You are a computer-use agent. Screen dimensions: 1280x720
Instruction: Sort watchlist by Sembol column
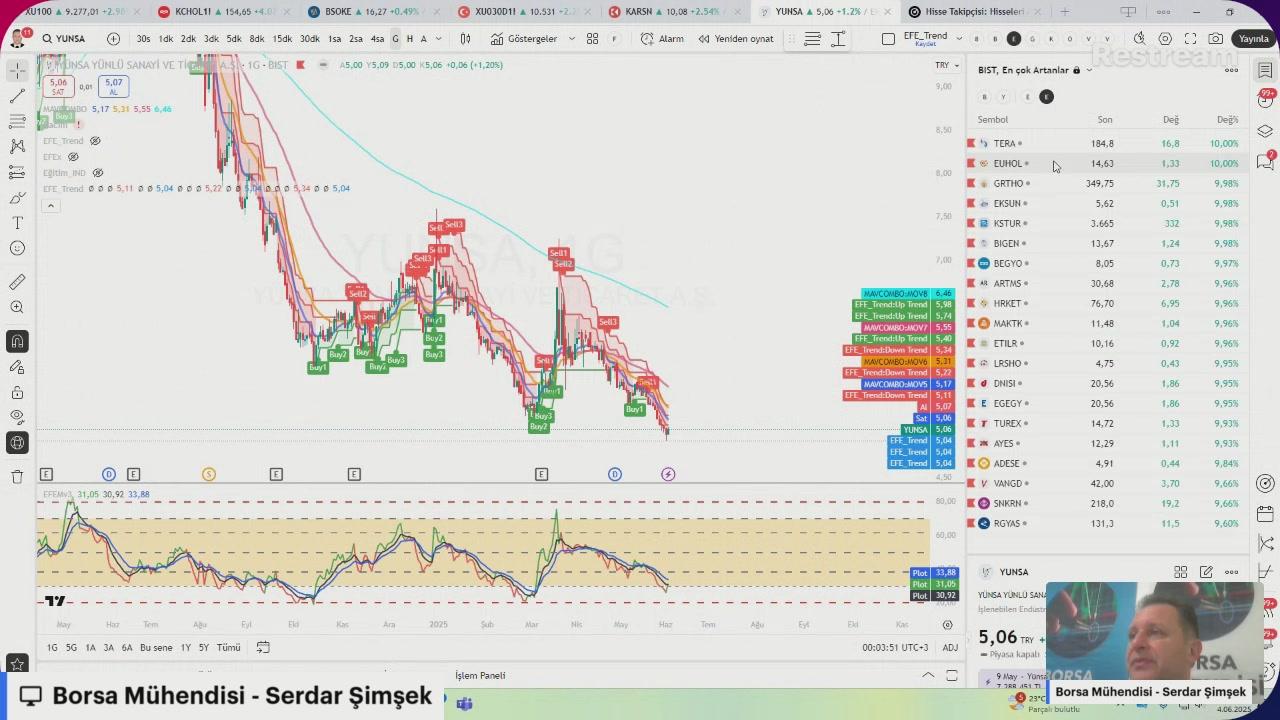pyautogui.click(x=993, y=120)
